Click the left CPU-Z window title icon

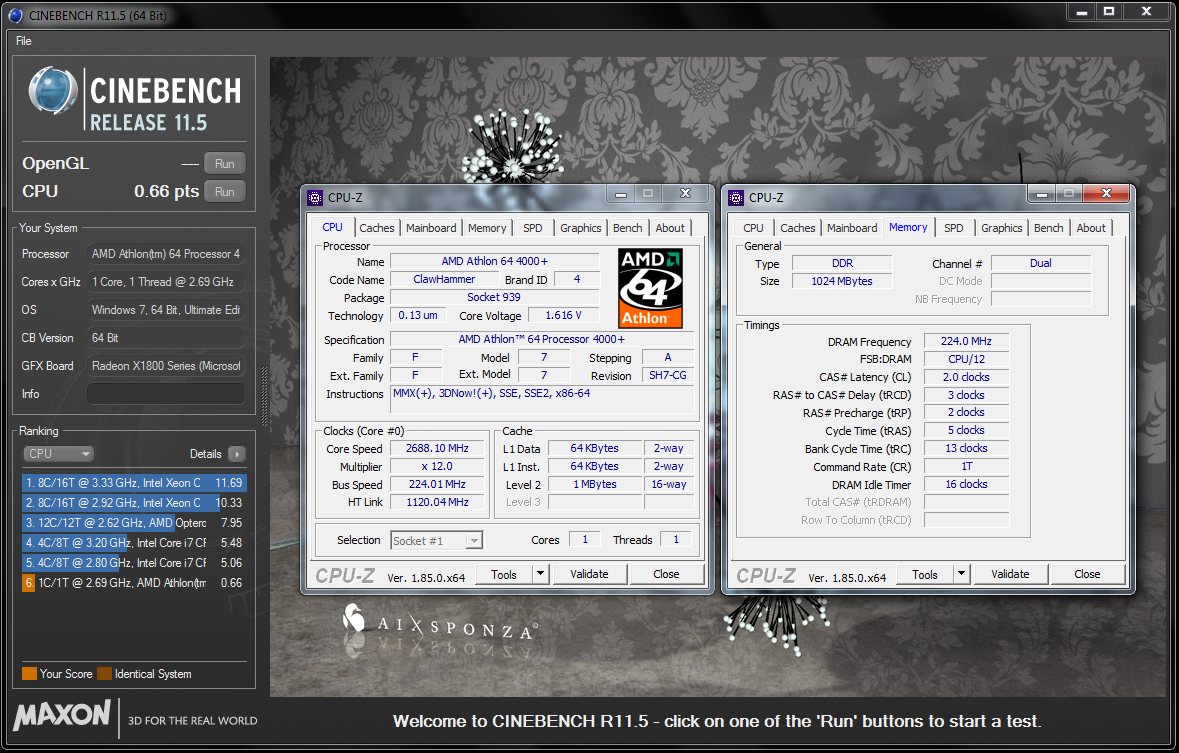315,198
